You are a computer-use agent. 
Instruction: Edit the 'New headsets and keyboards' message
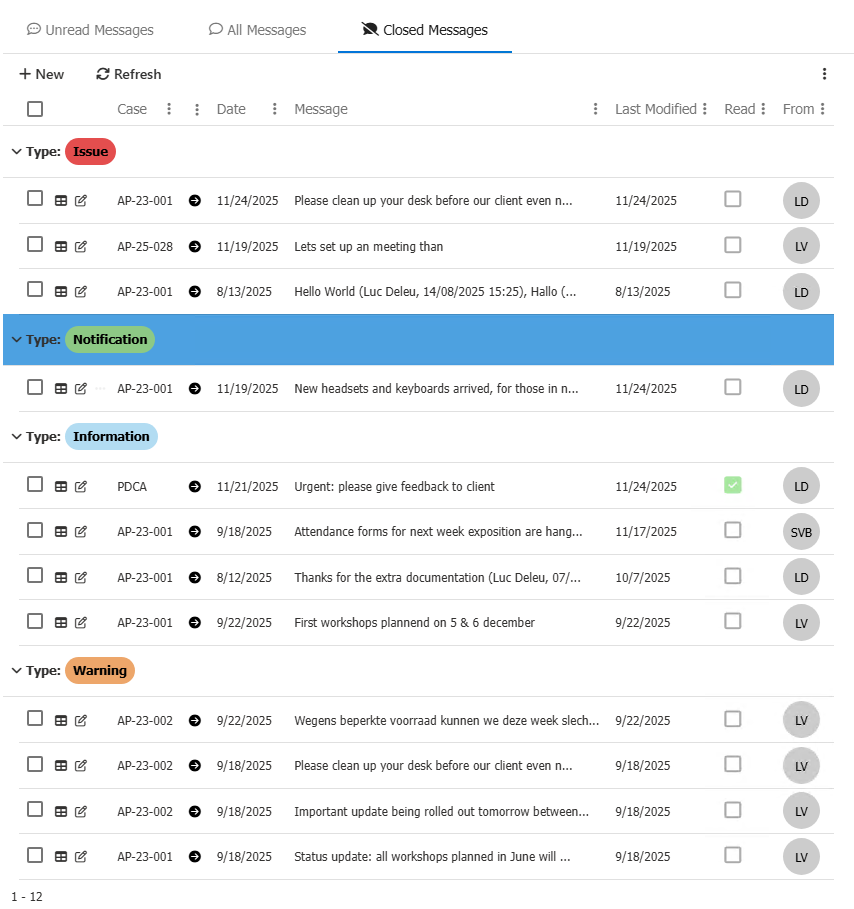click(81, 388)
